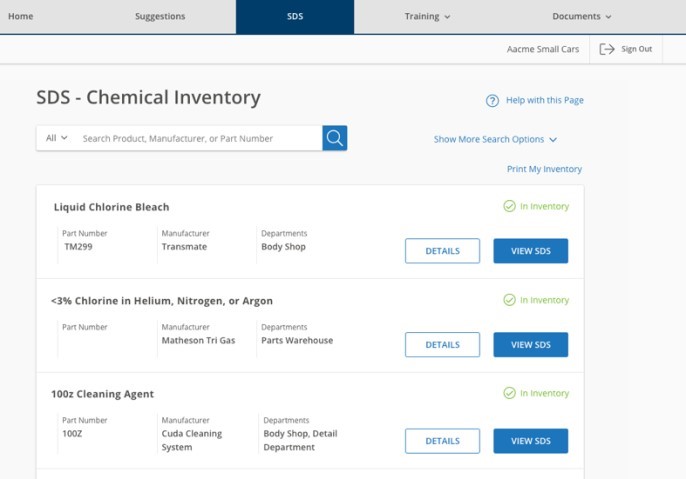View SDS for Liquid Chlorine Bleach
The width and height of the screenshot is (686, 479).
click(531, 251)
